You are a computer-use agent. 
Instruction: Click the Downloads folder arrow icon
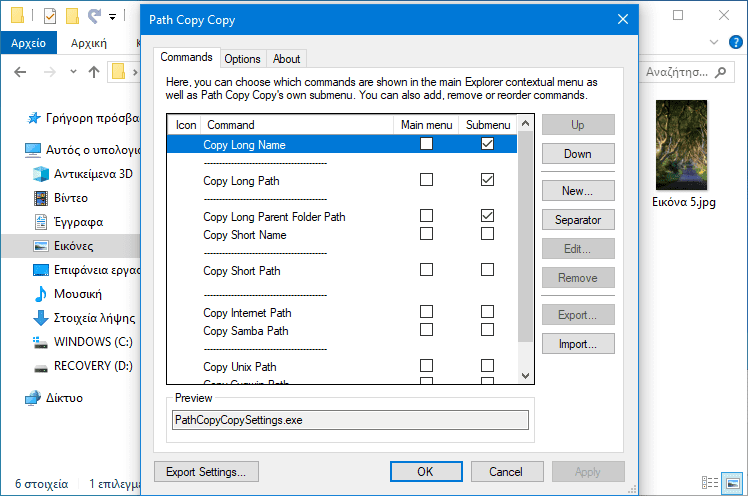[x=41, y=318]
